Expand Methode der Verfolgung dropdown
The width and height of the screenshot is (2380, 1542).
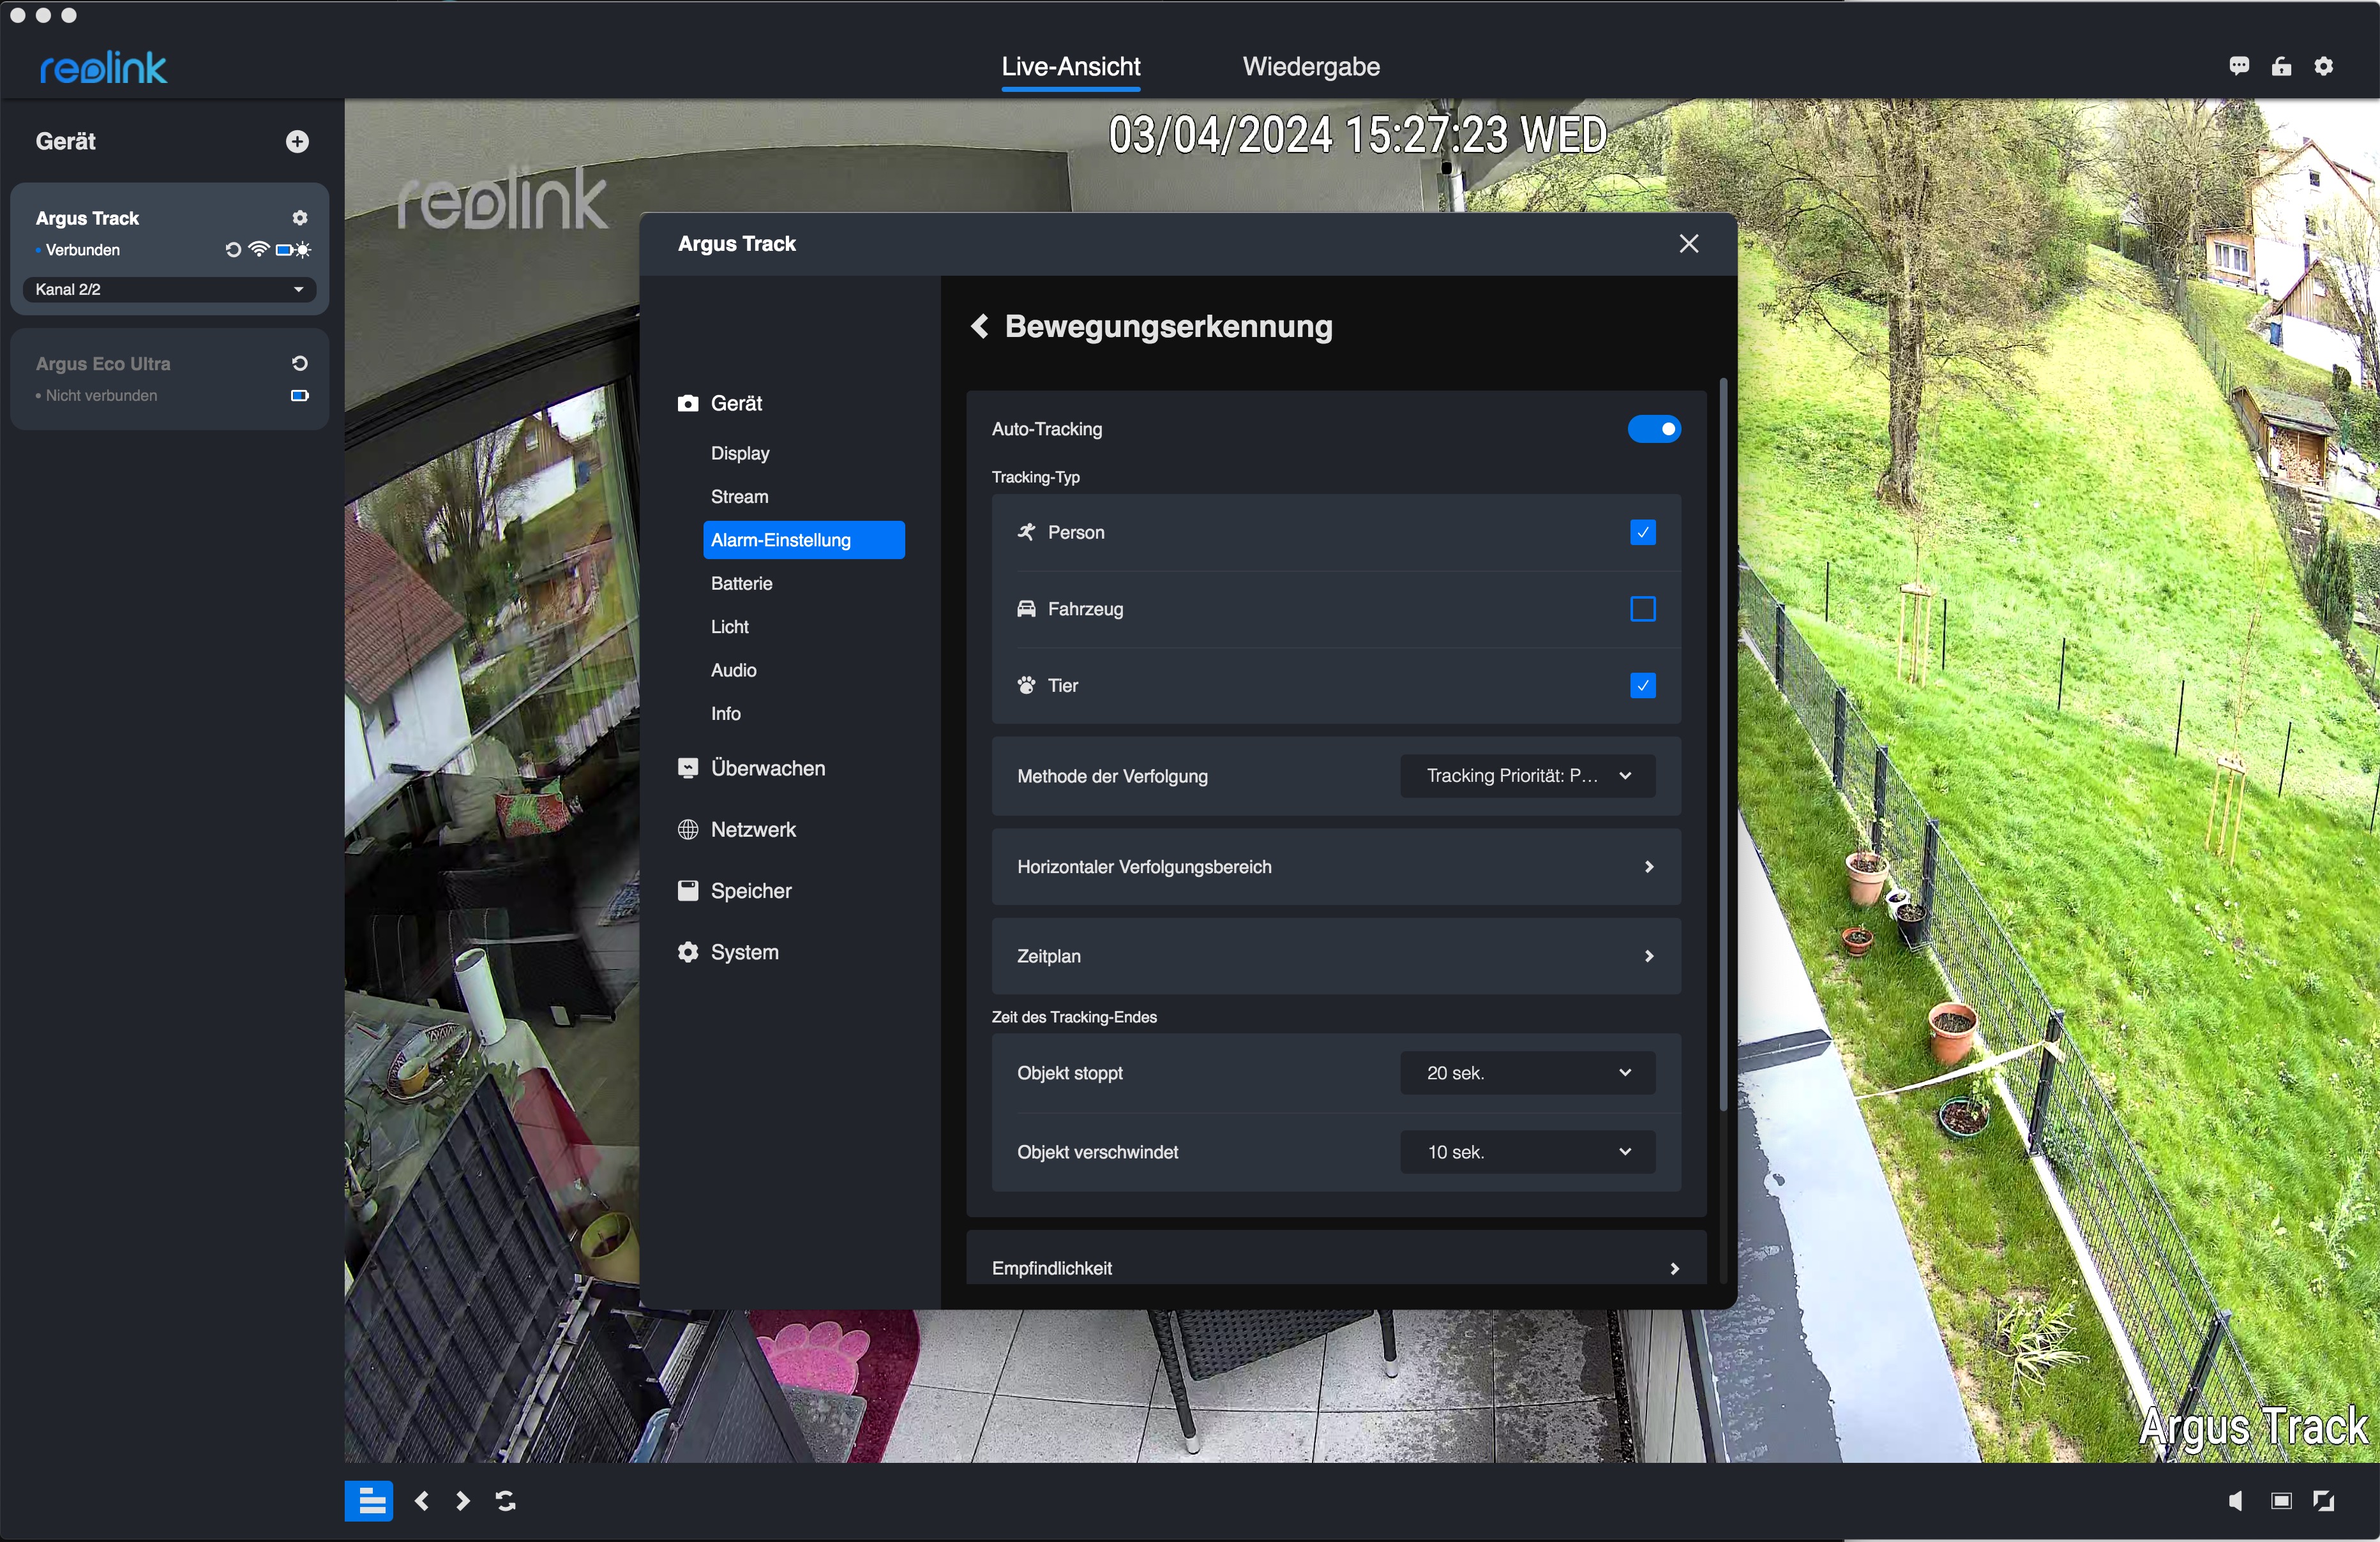pos(1527,776)
